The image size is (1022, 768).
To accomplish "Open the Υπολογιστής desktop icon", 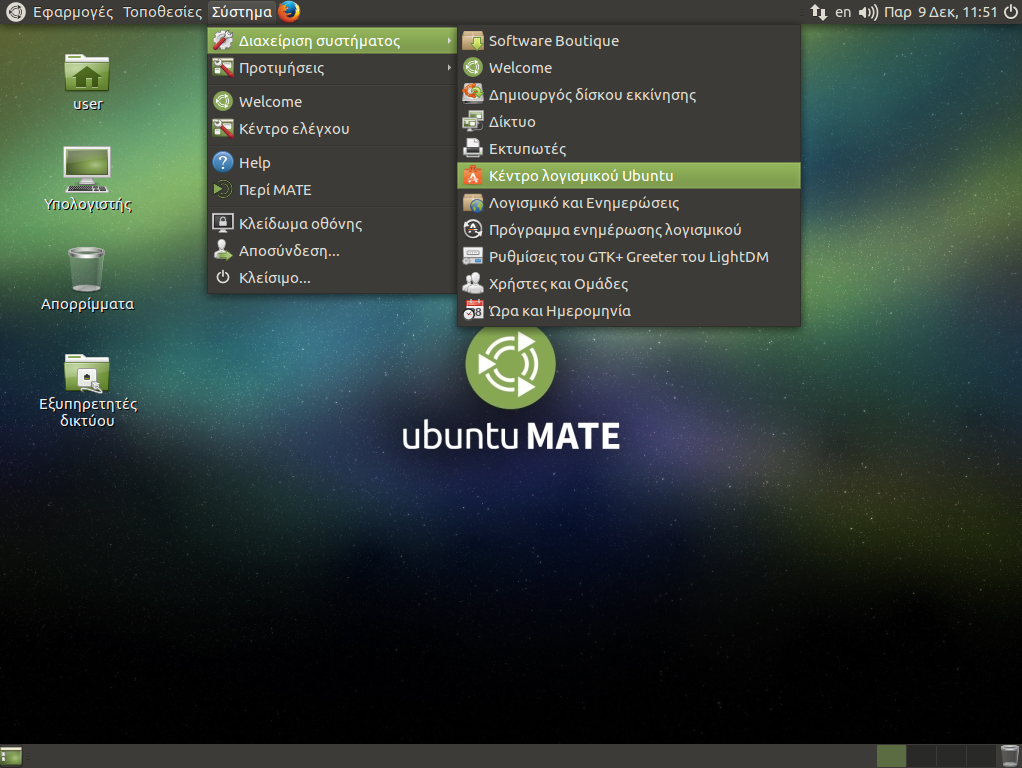I will [x=87, y=171].
